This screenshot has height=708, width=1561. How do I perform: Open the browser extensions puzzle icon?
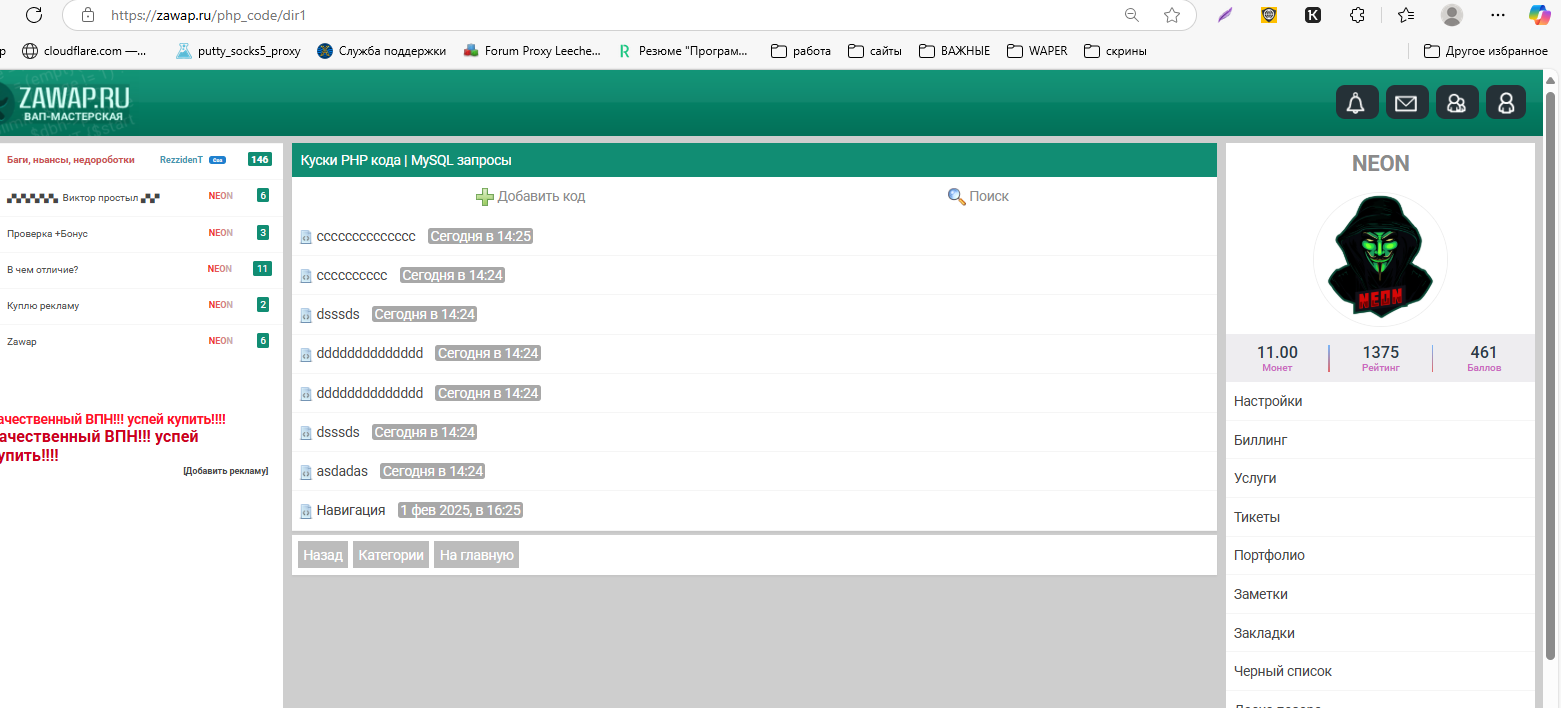(x=1357, y=15)
